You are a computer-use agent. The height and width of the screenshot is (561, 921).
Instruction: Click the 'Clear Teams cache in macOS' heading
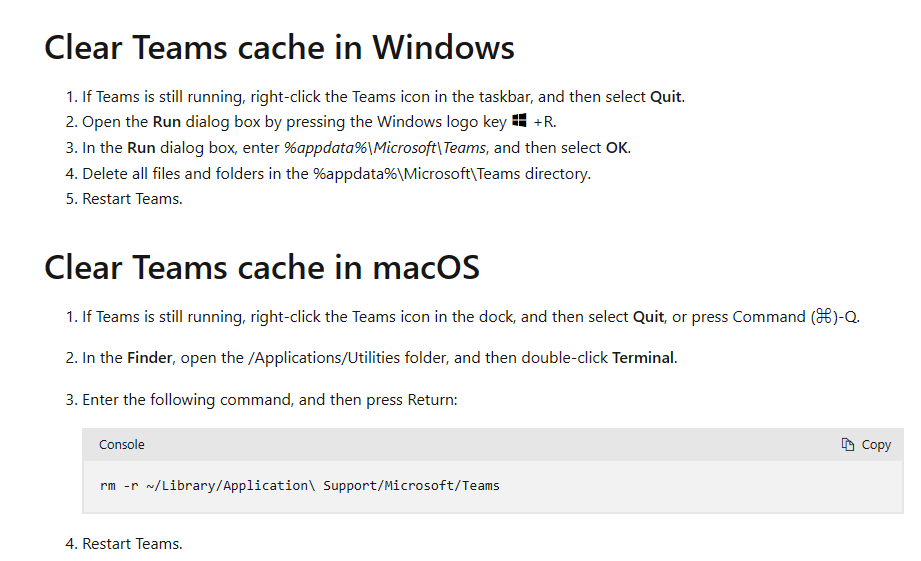click(262, 267)
